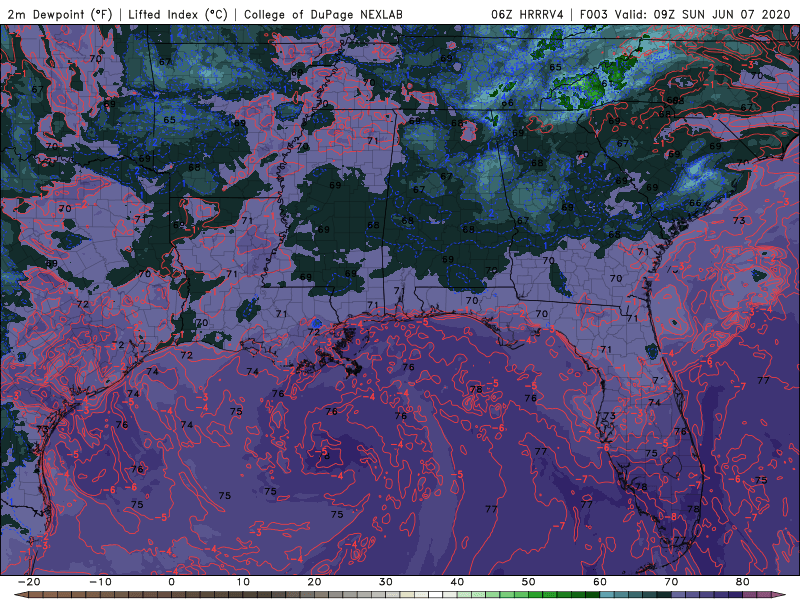Screen dimensions: 800x600
Task: Click the '-20' color scale label
Action: [29, 582]
